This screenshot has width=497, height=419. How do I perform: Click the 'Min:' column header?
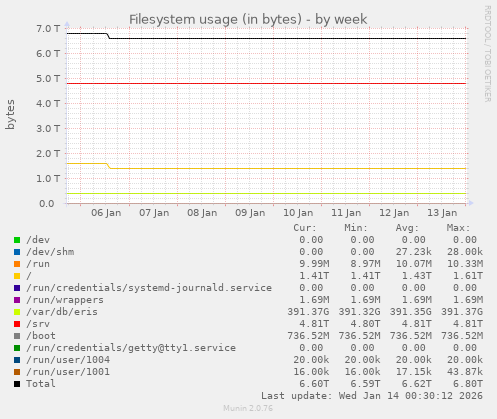356,228
